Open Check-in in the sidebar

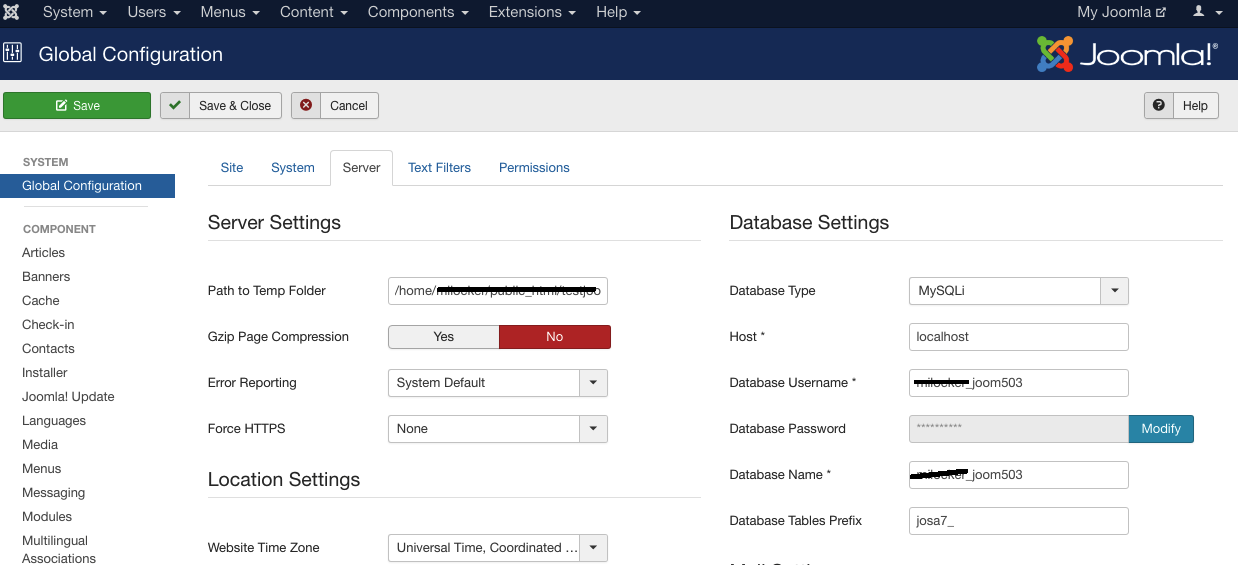point(48,325)
